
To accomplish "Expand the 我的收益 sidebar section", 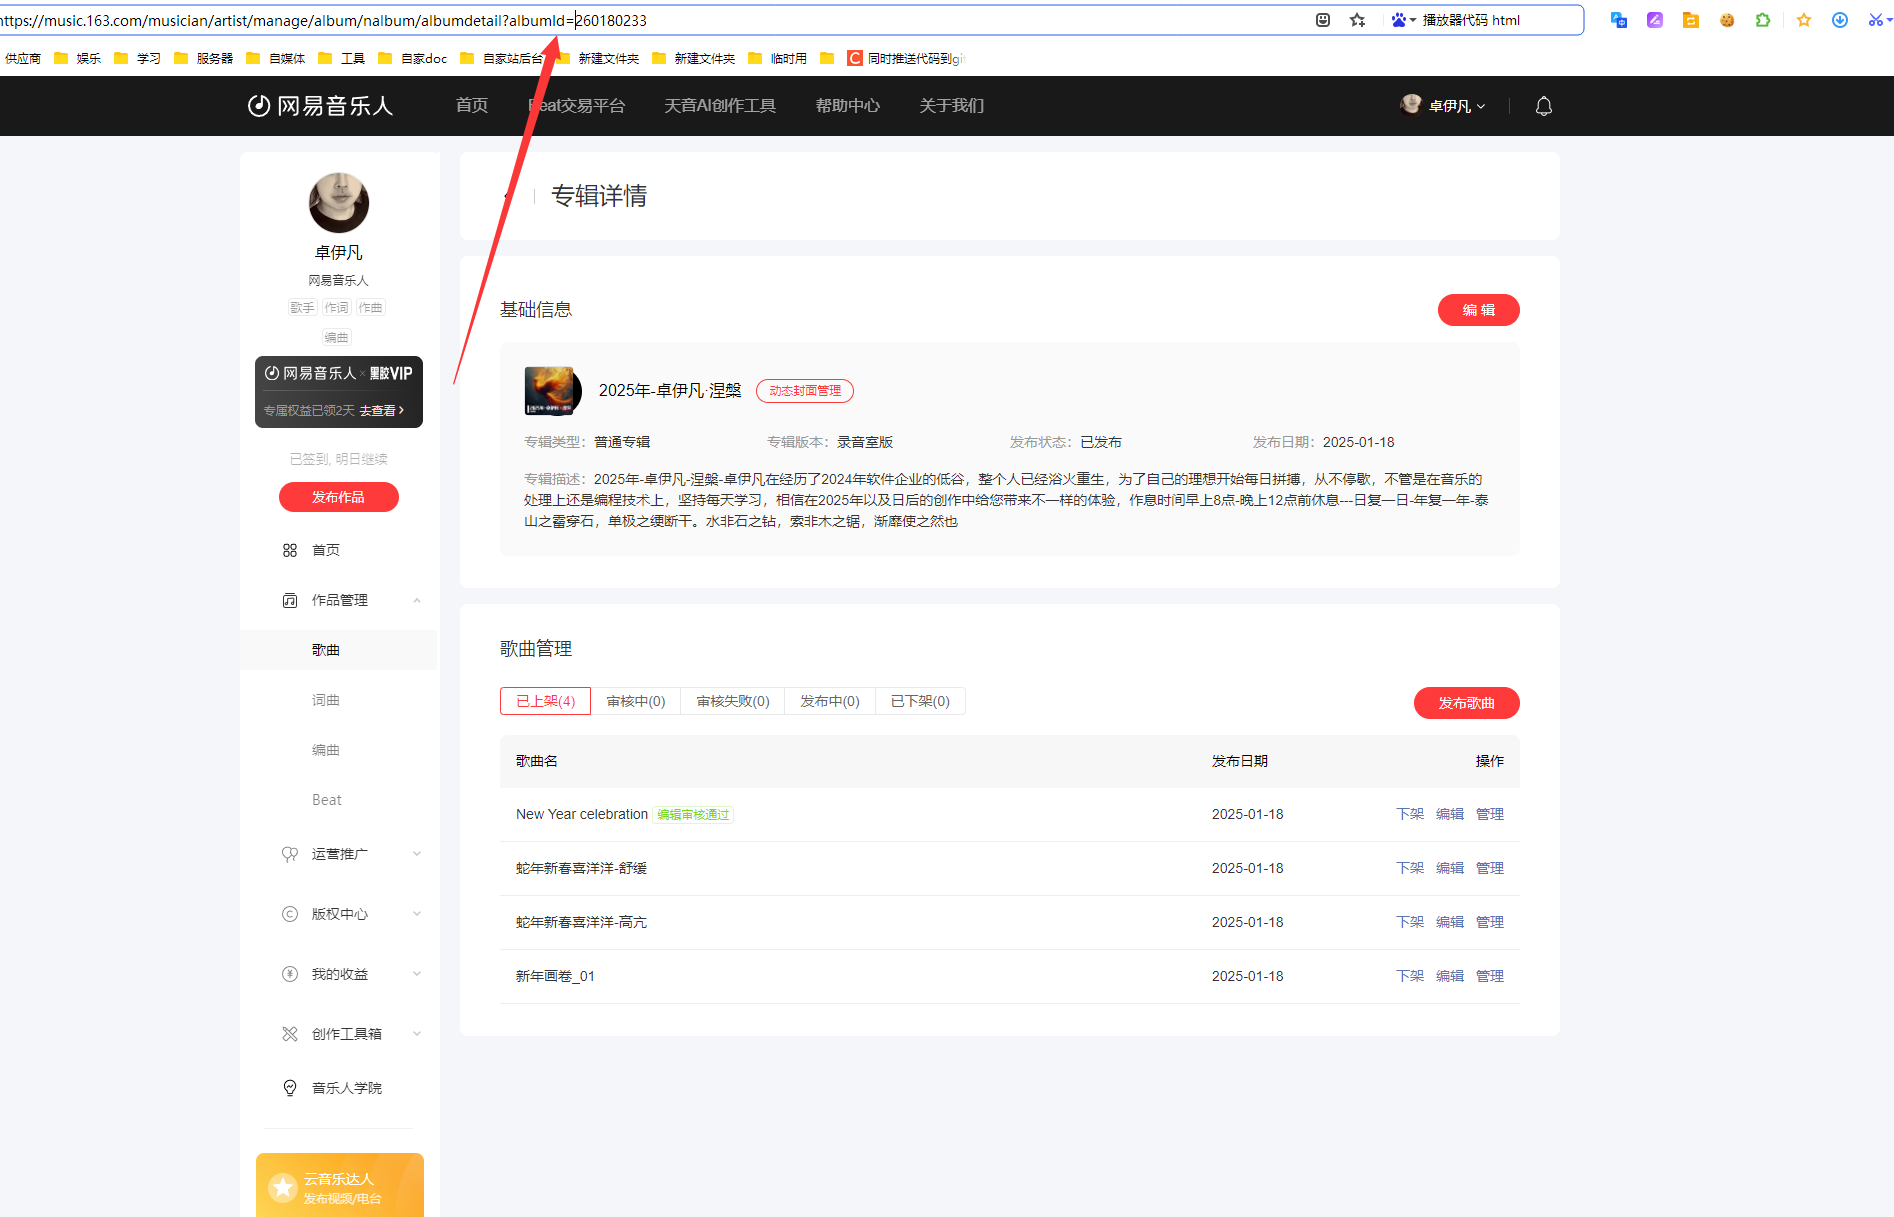I will pos(417,974).
